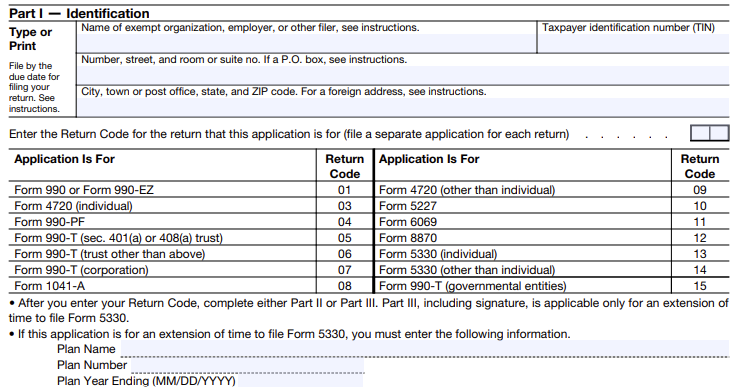Click return code 04 cell
The height and width of the screenshot is (387, 740).
pos(345,222)
